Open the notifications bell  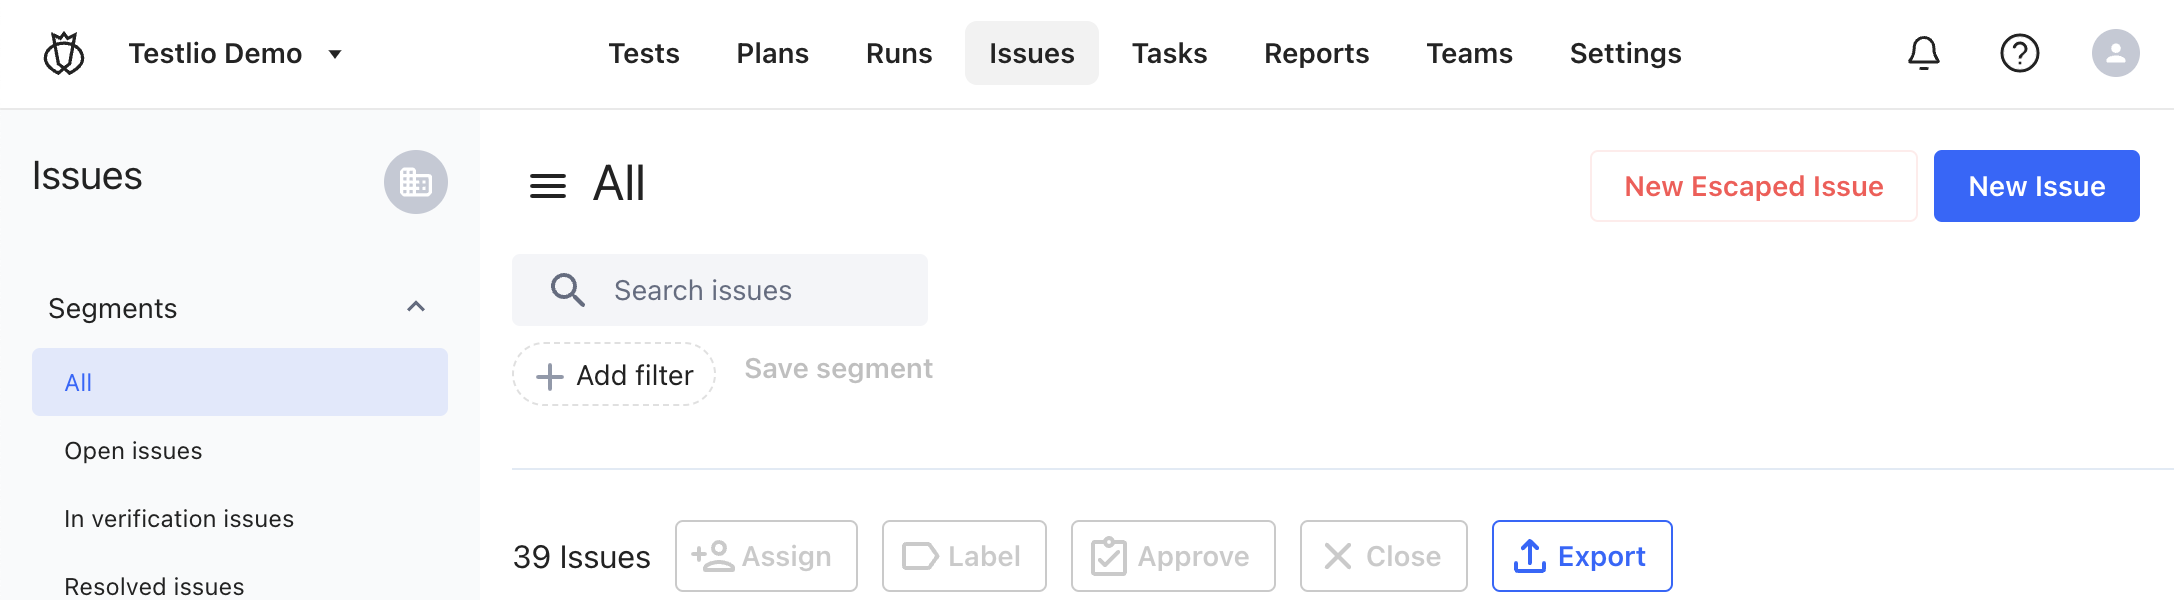[1923, 53]
